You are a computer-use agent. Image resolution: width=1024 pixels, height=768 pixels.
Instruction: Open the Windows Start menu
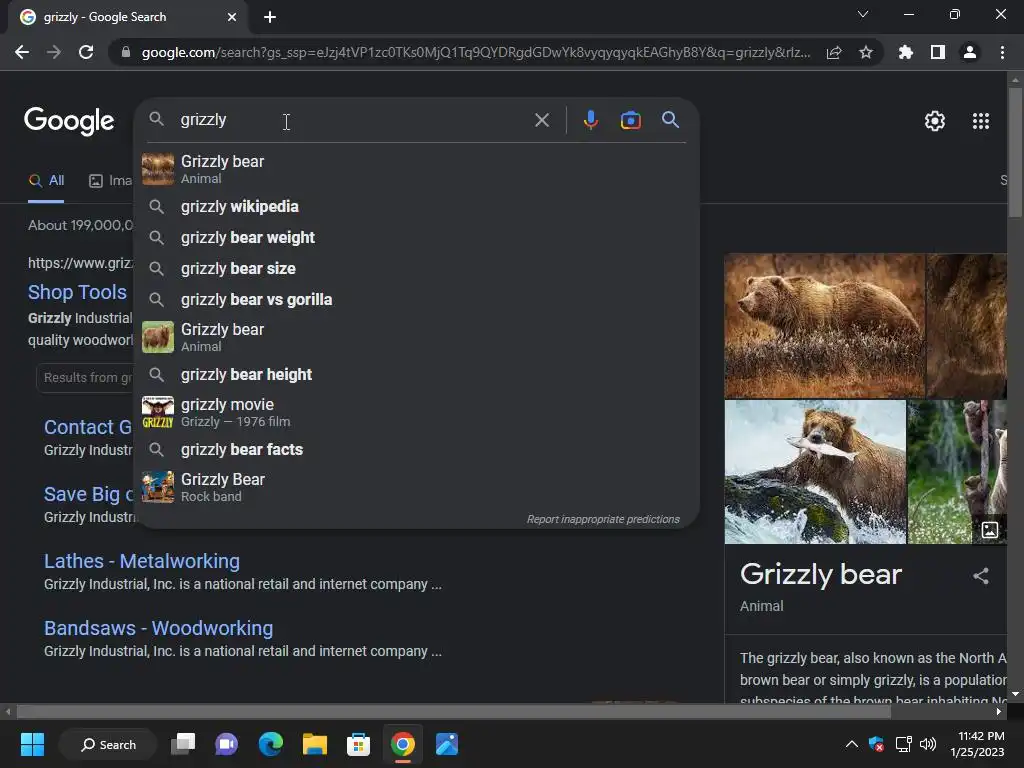pyautogui.click(x=32, y=744)
